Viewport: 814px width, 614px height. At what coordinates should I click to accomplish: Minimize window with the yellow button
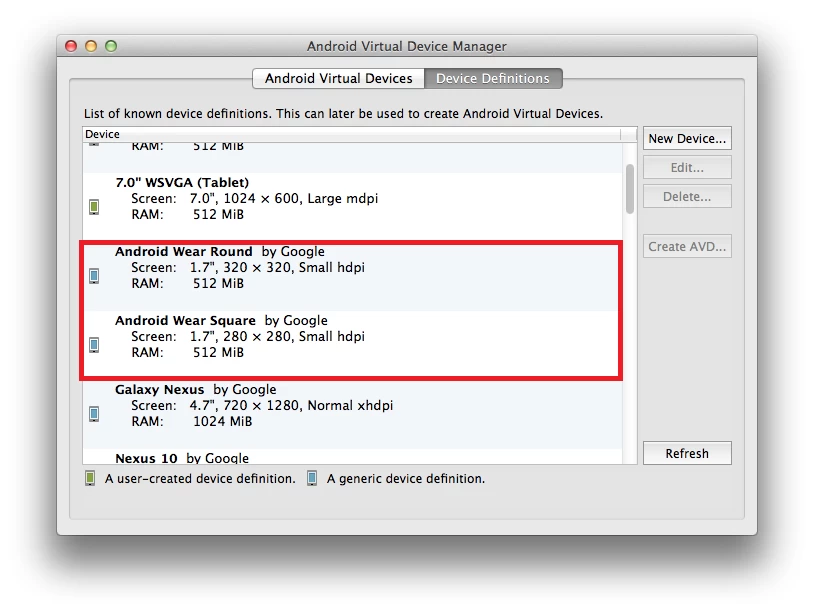91,46
